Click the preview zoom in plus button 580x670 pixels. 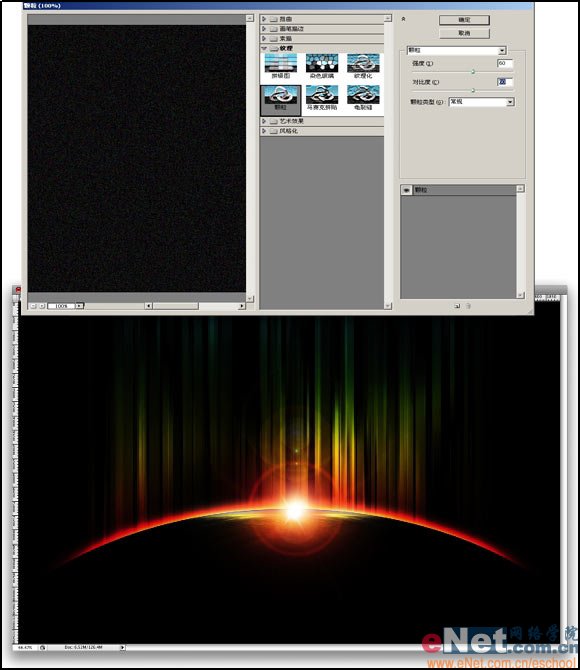click(x=42, y=306)
